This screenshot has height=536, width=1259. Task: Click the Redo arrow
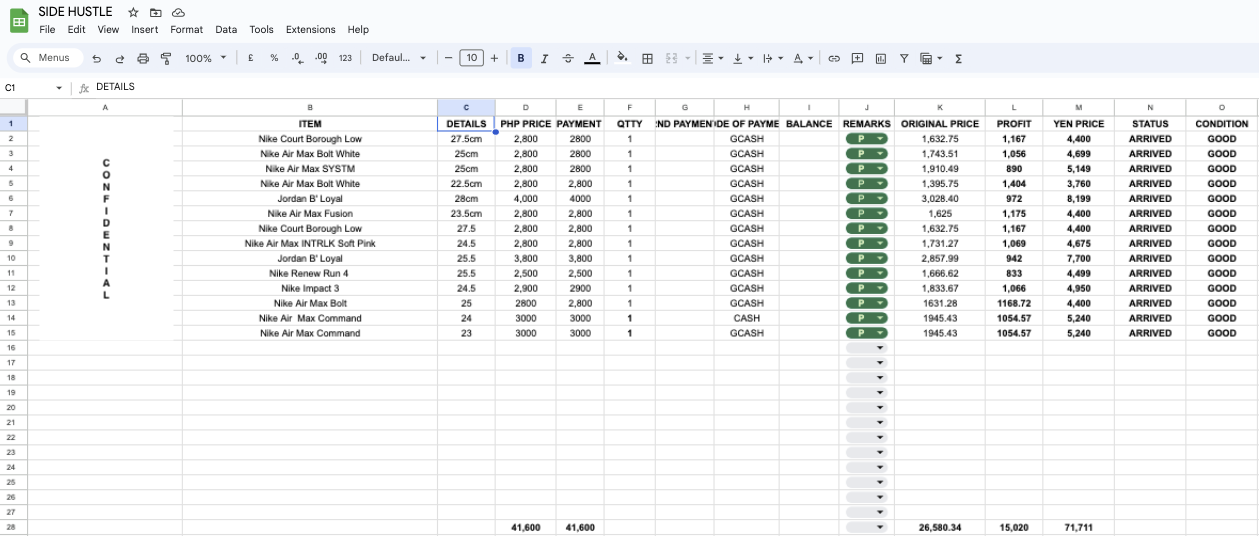point(120,59)
